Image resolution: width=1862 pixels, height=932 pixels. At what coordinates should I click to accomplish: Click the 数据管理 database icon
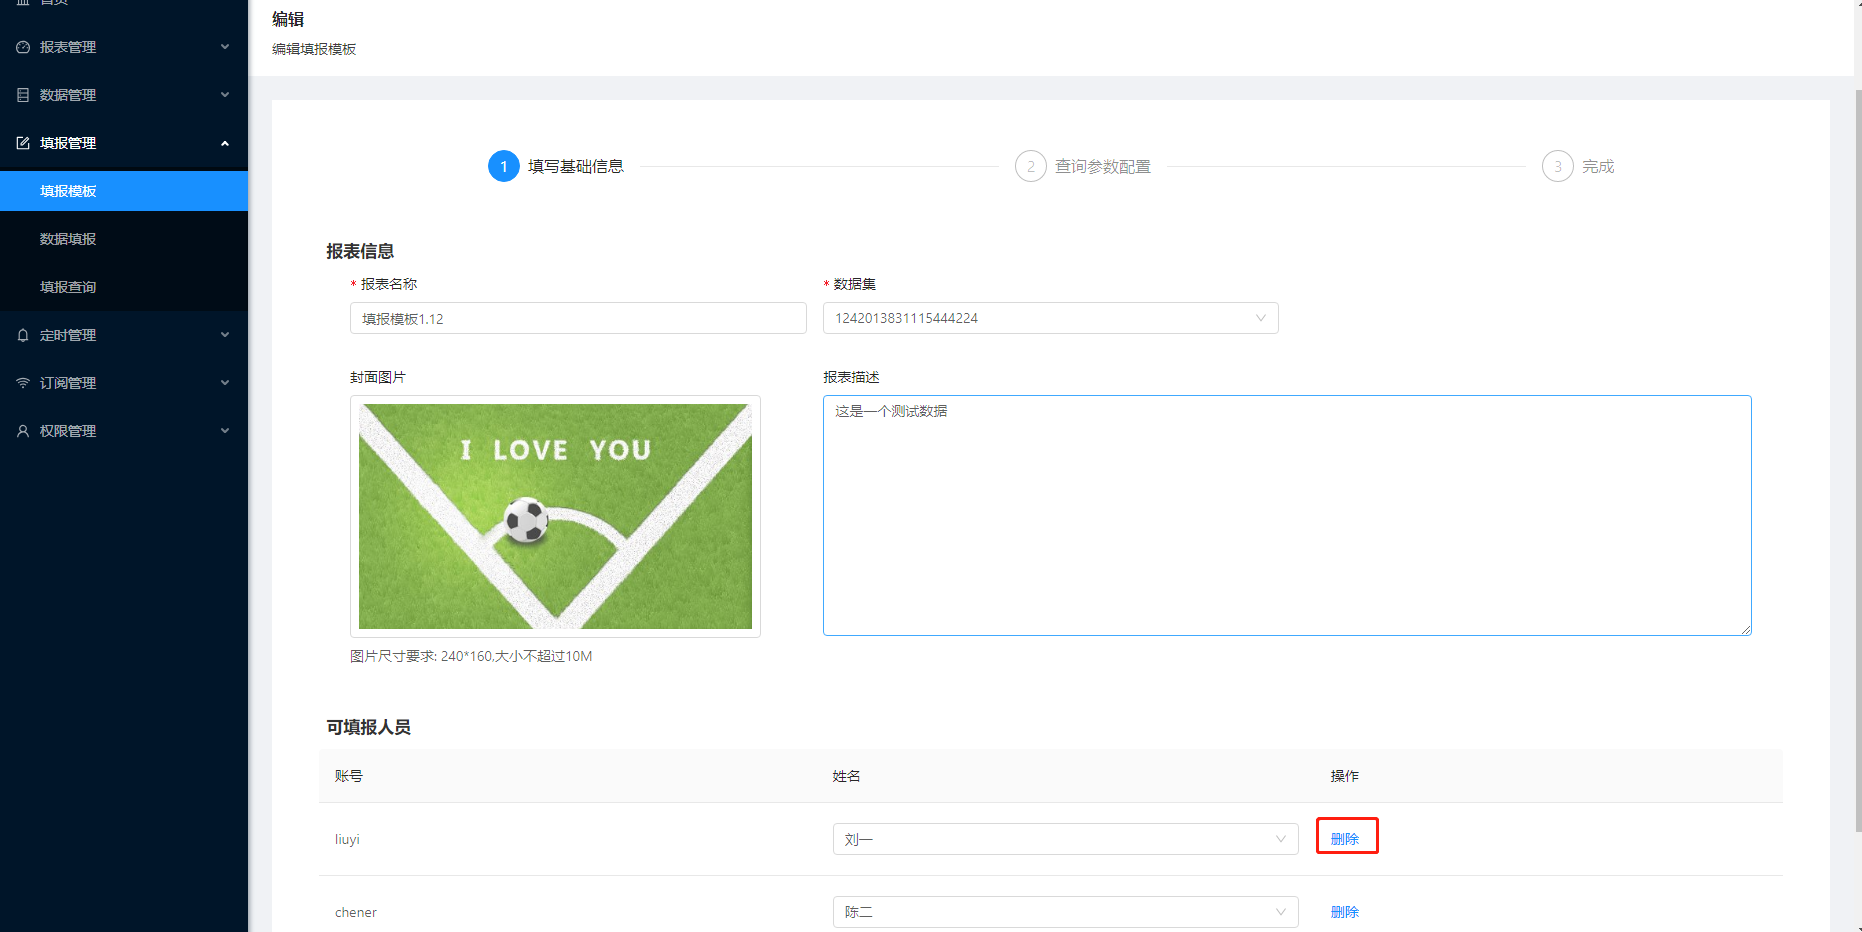point(23,95)
